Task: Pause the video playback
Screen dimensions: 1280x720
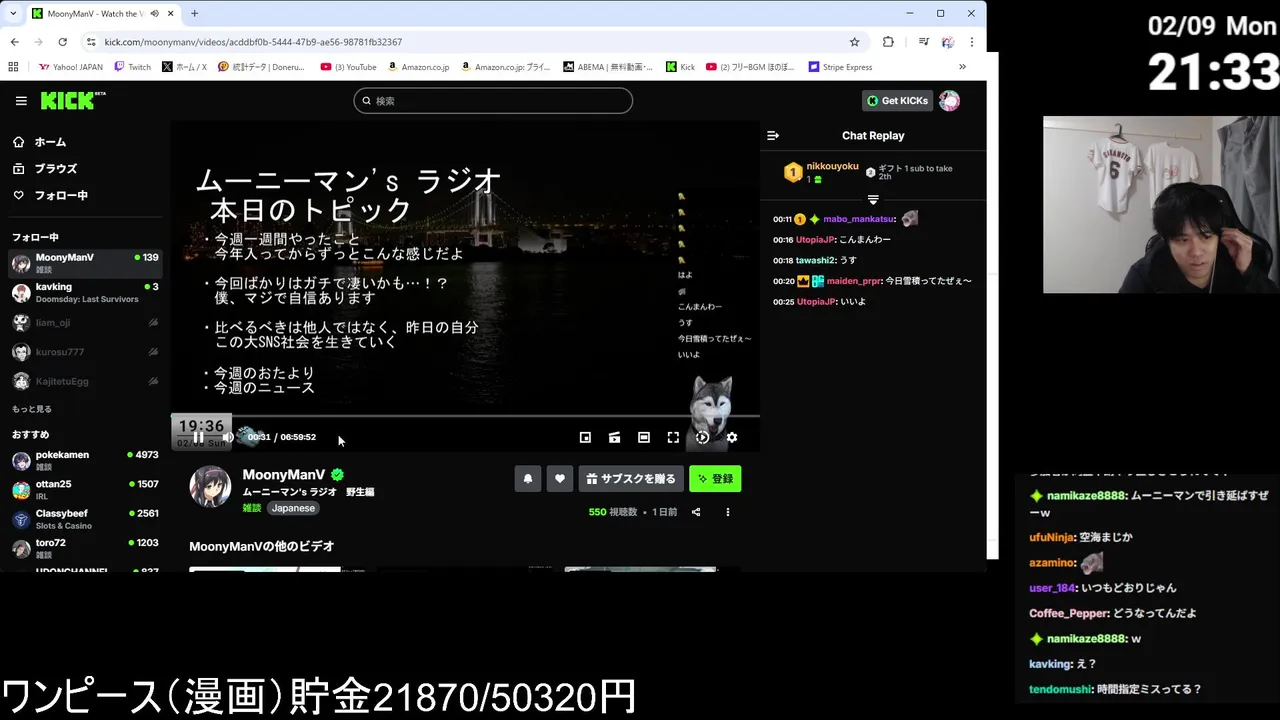Action: tap(198, 437)
